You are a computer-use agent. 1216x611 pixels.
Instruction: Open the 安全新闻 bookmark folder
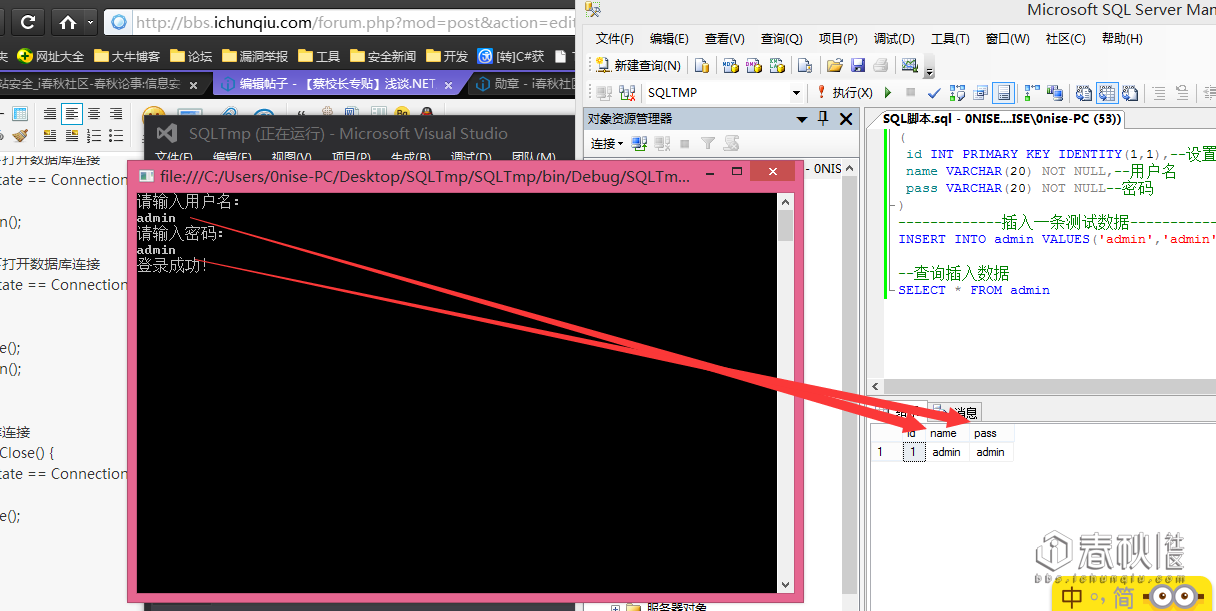click(383, 56)
